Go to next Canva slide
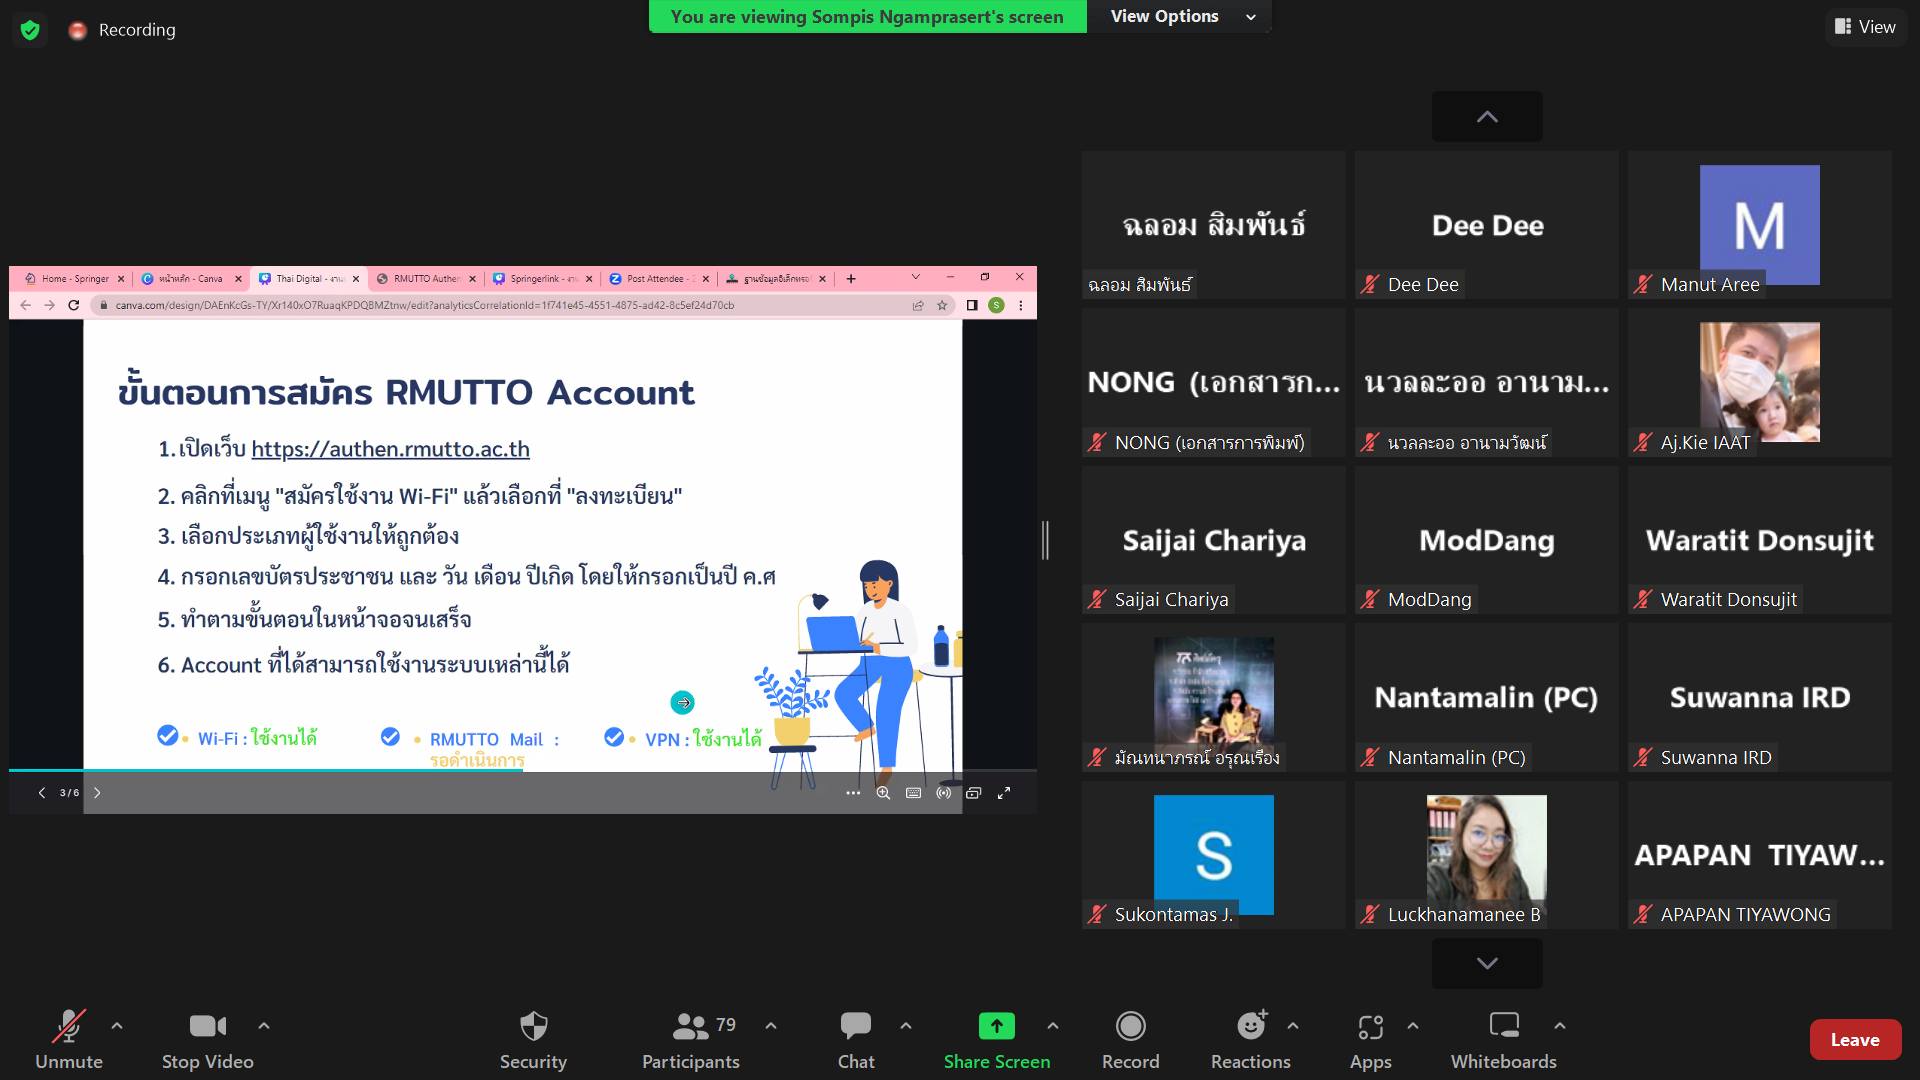The width and height of the screenshot is (1920, 1080). [x=97, y=793]
